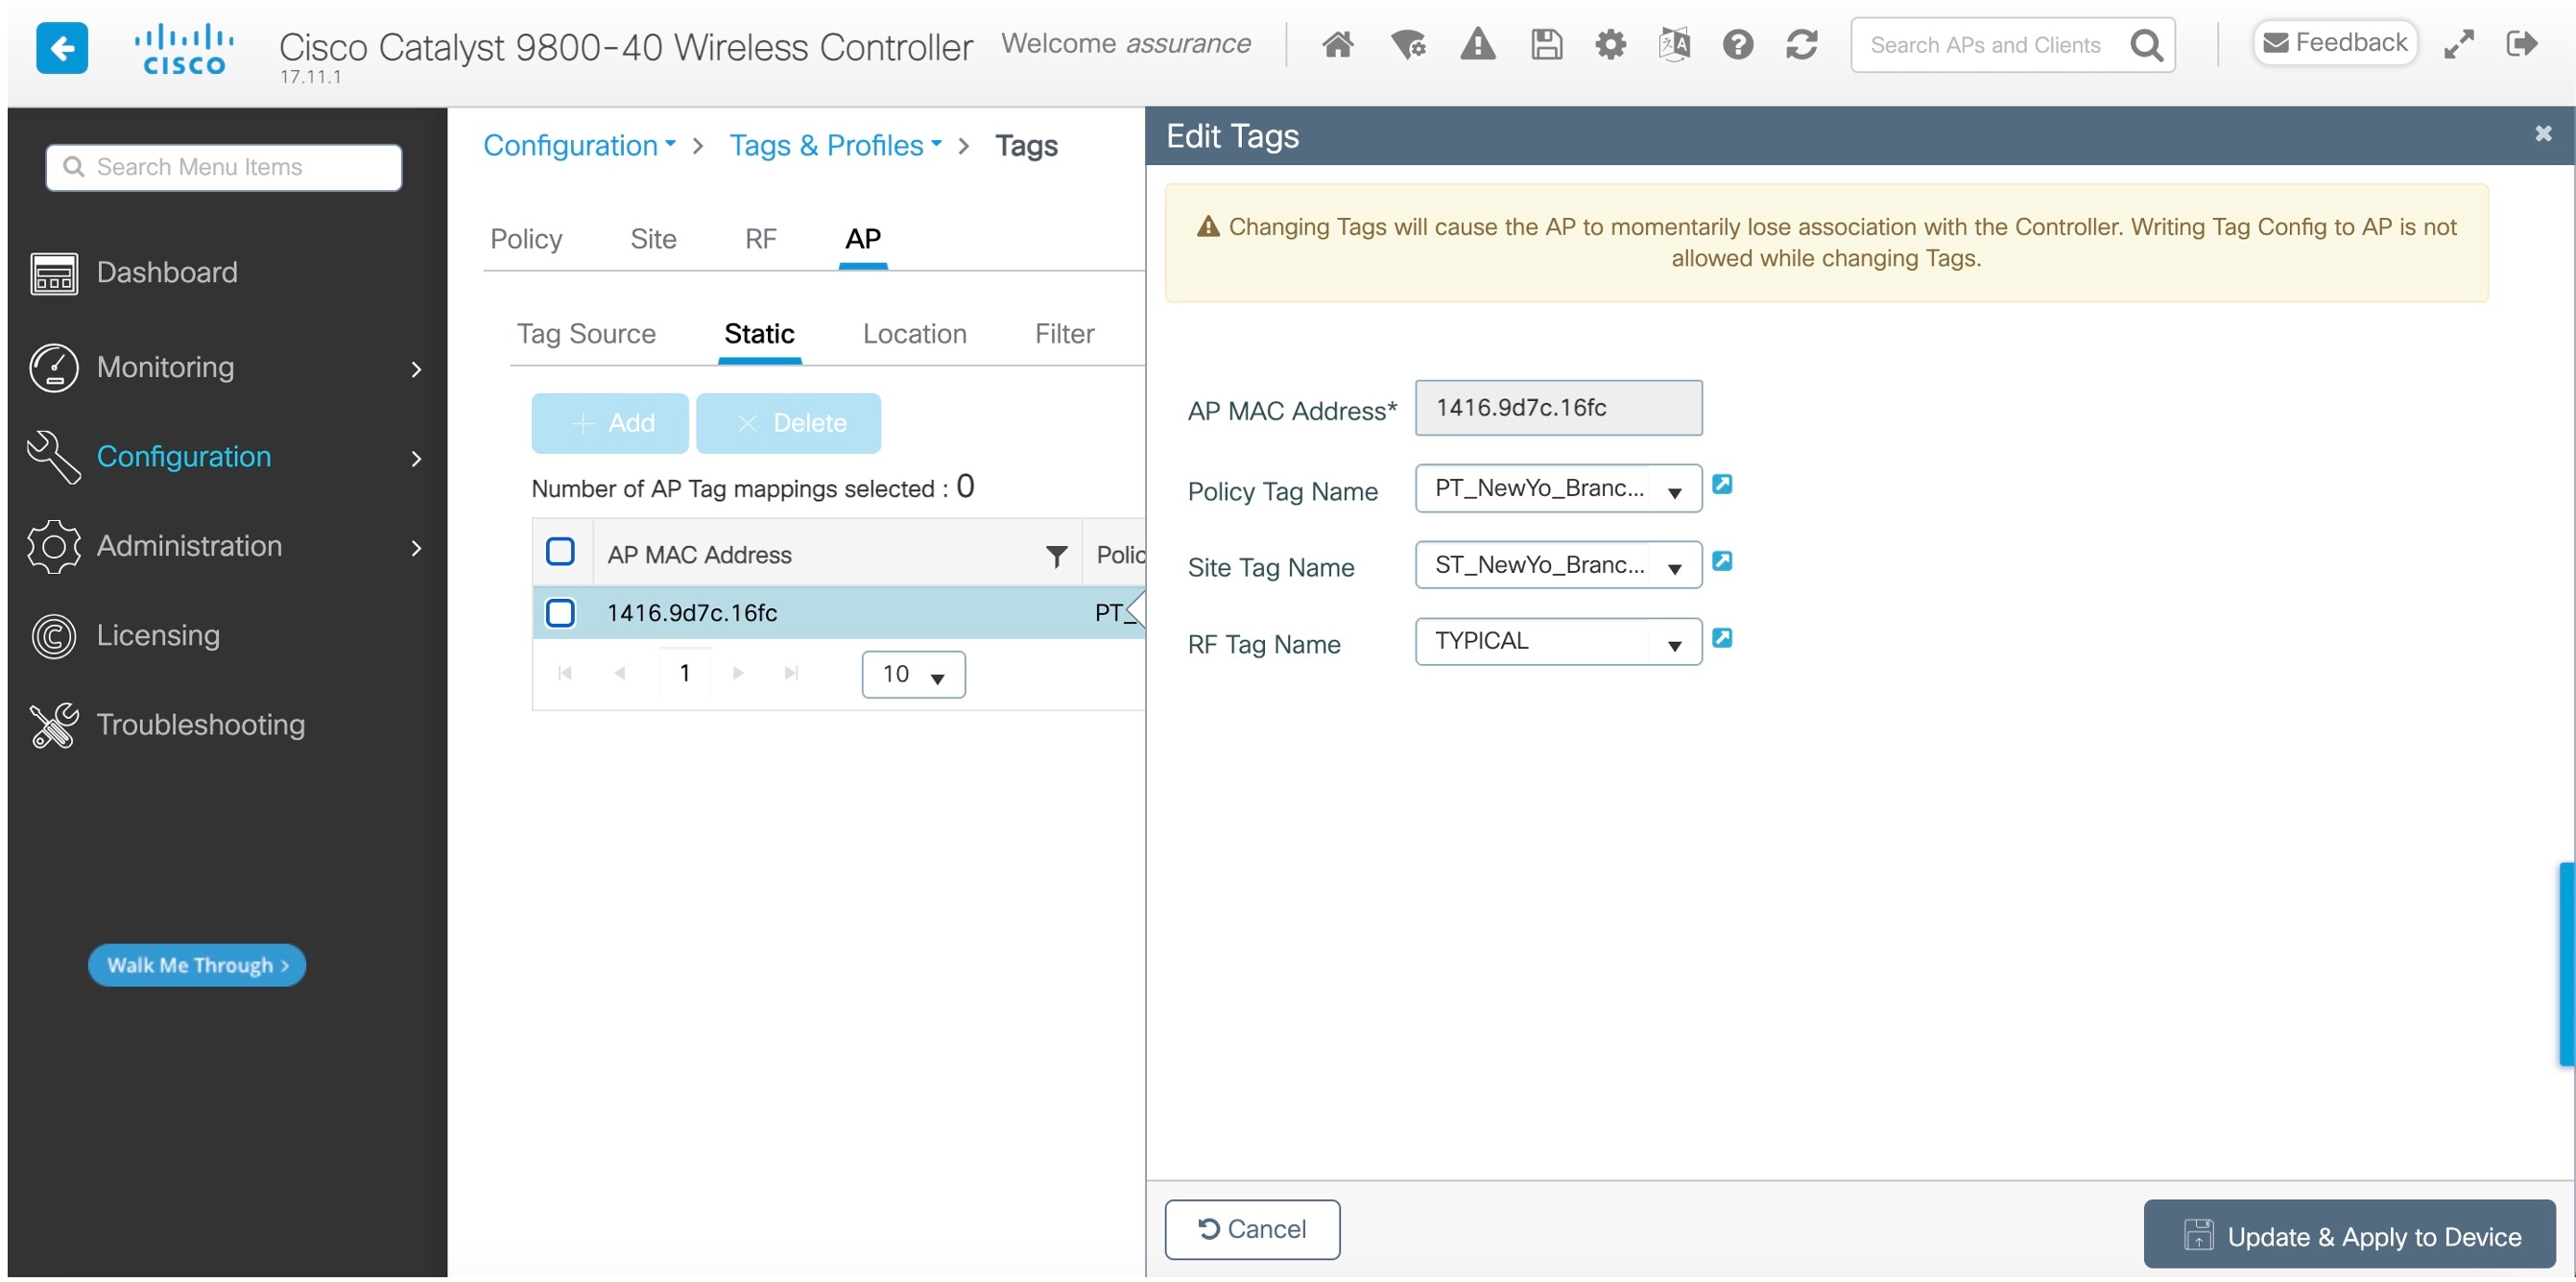Click the logout icon at top right

[x=2521, y=44]
